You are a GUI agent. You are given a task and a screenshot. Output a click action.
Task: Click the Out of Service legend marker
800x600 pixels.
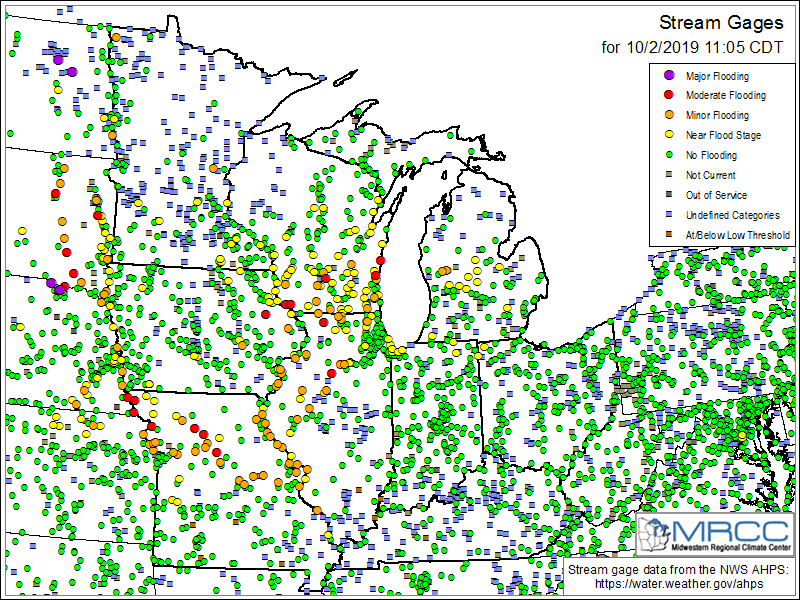[669, 196]
